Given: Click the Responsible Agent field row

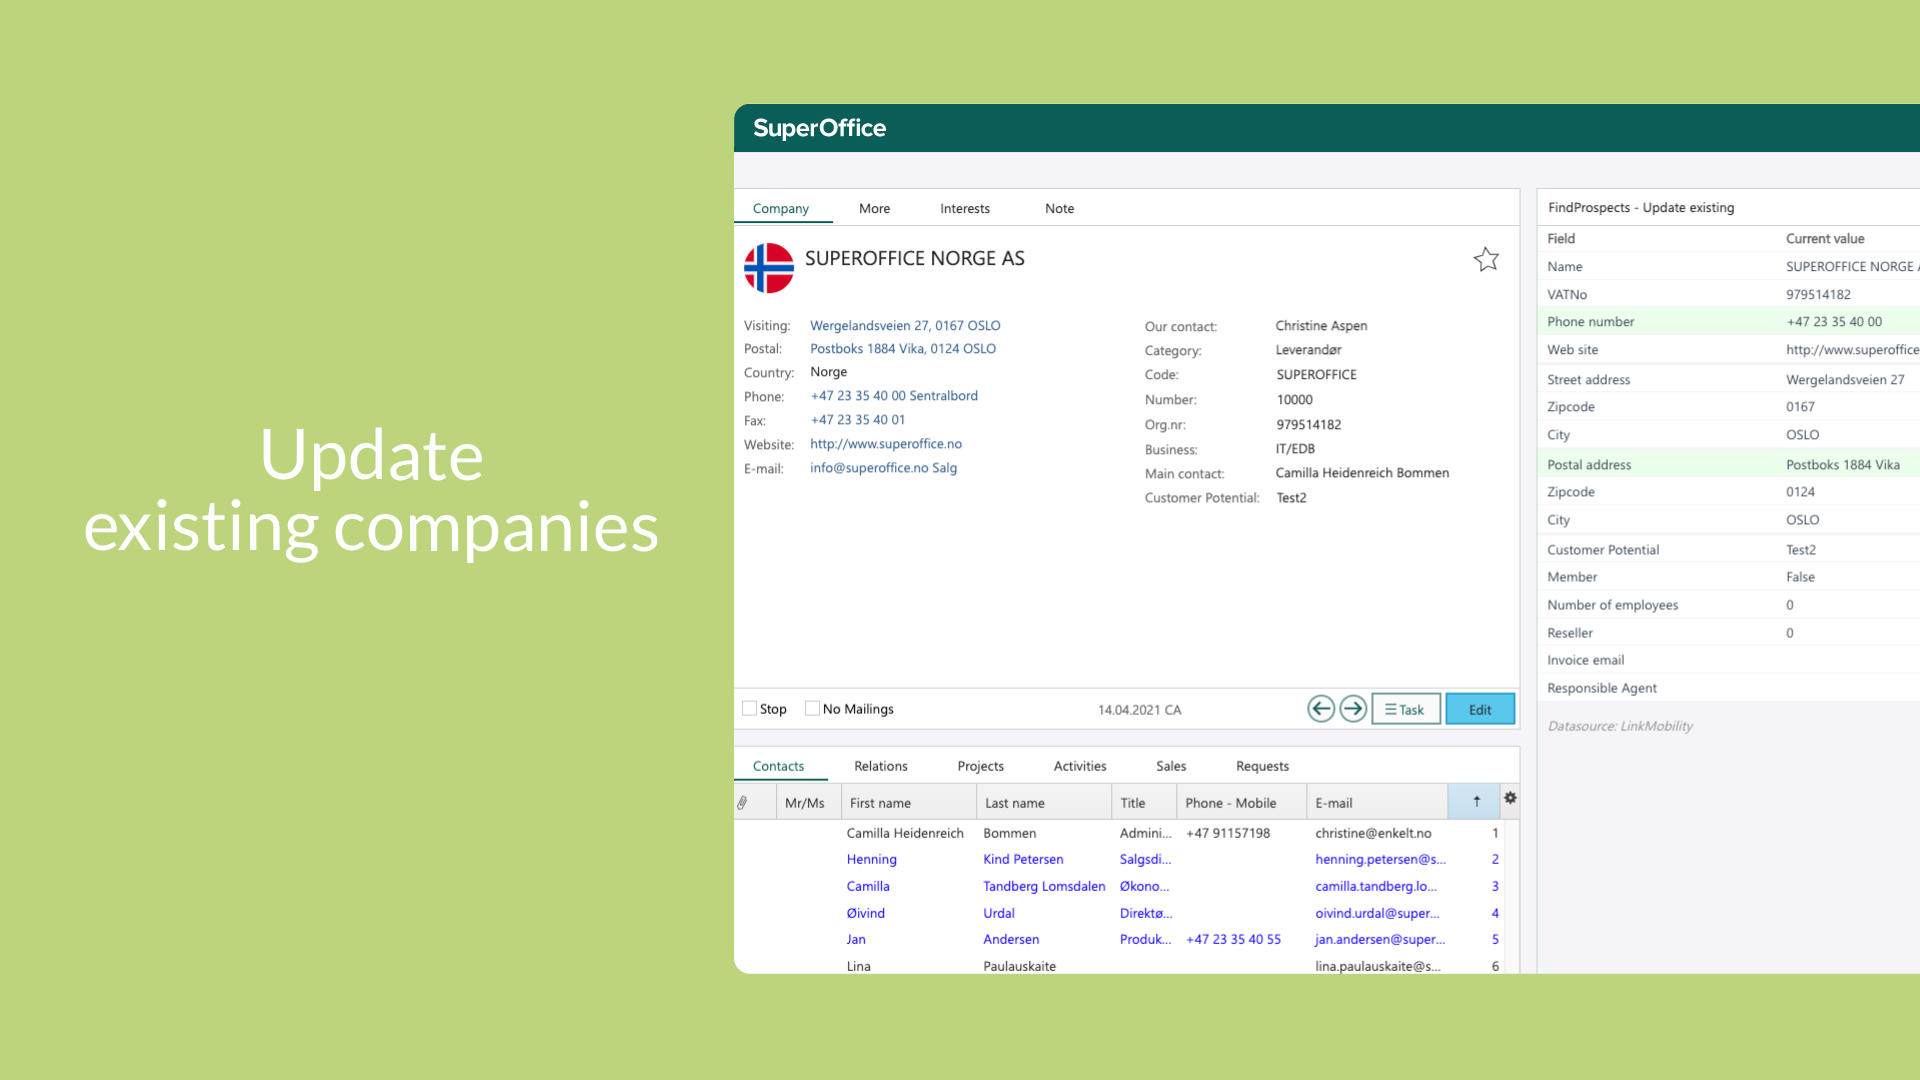Looking at the screenshot, I should pyautogui.click(x=1728, y=688).
